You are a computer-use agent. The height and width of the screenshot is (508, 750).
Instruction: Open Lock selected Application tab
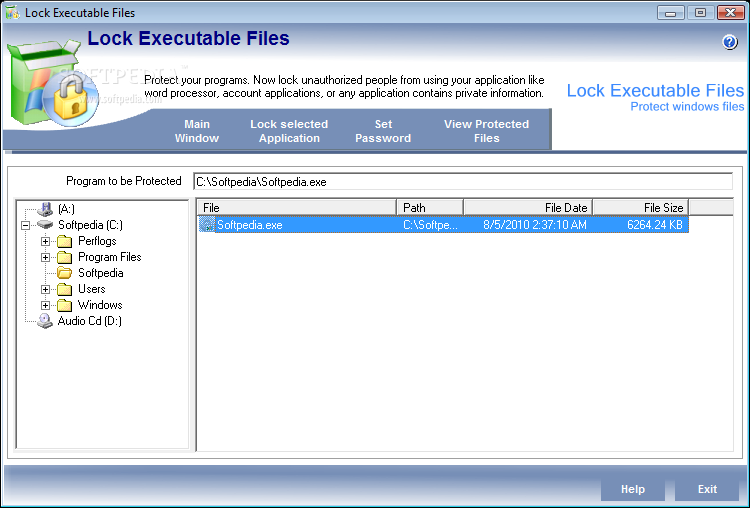289,131
